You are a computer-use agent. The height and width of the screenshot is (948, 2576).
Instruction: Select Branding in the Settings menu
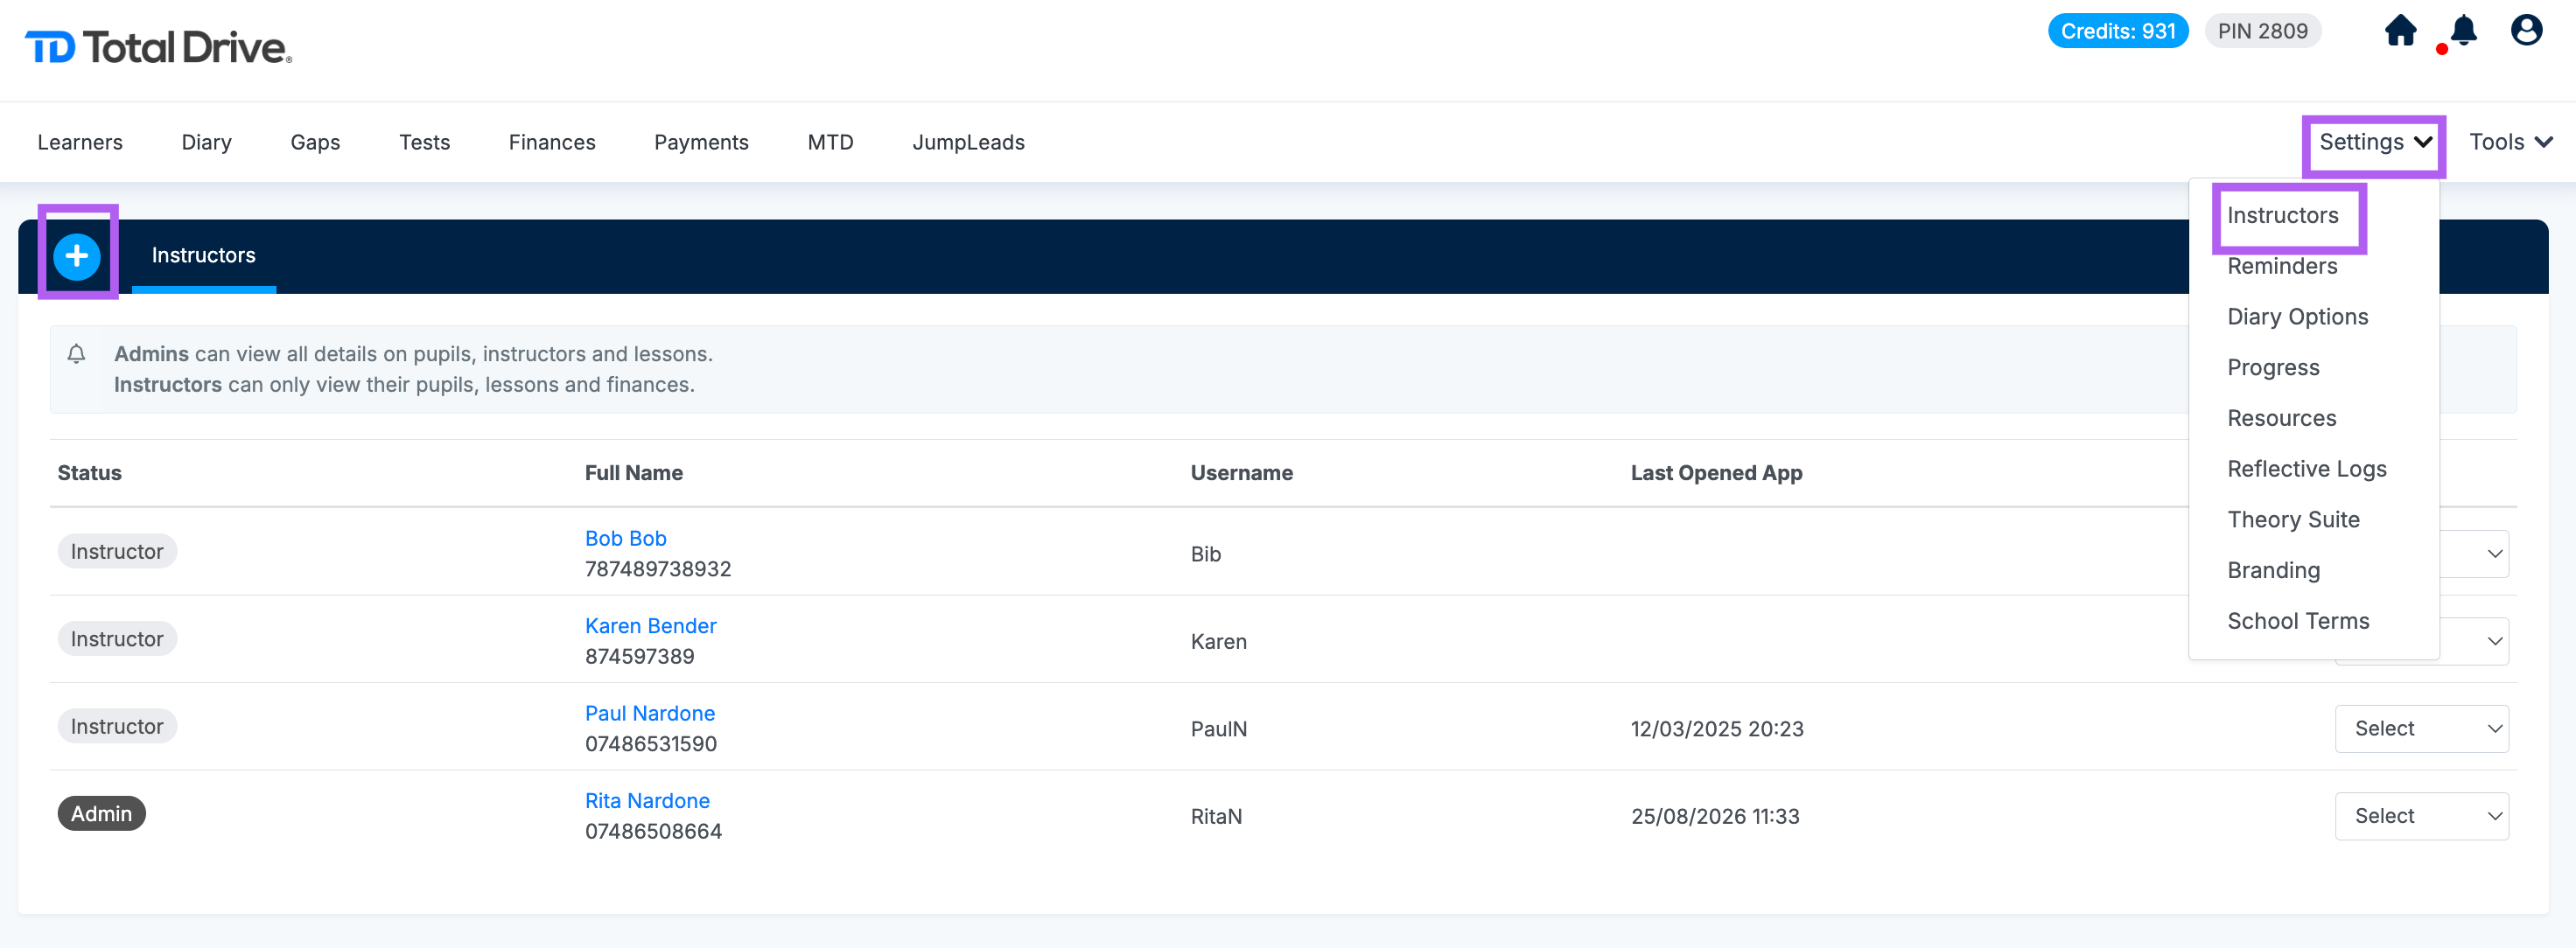2273,570
